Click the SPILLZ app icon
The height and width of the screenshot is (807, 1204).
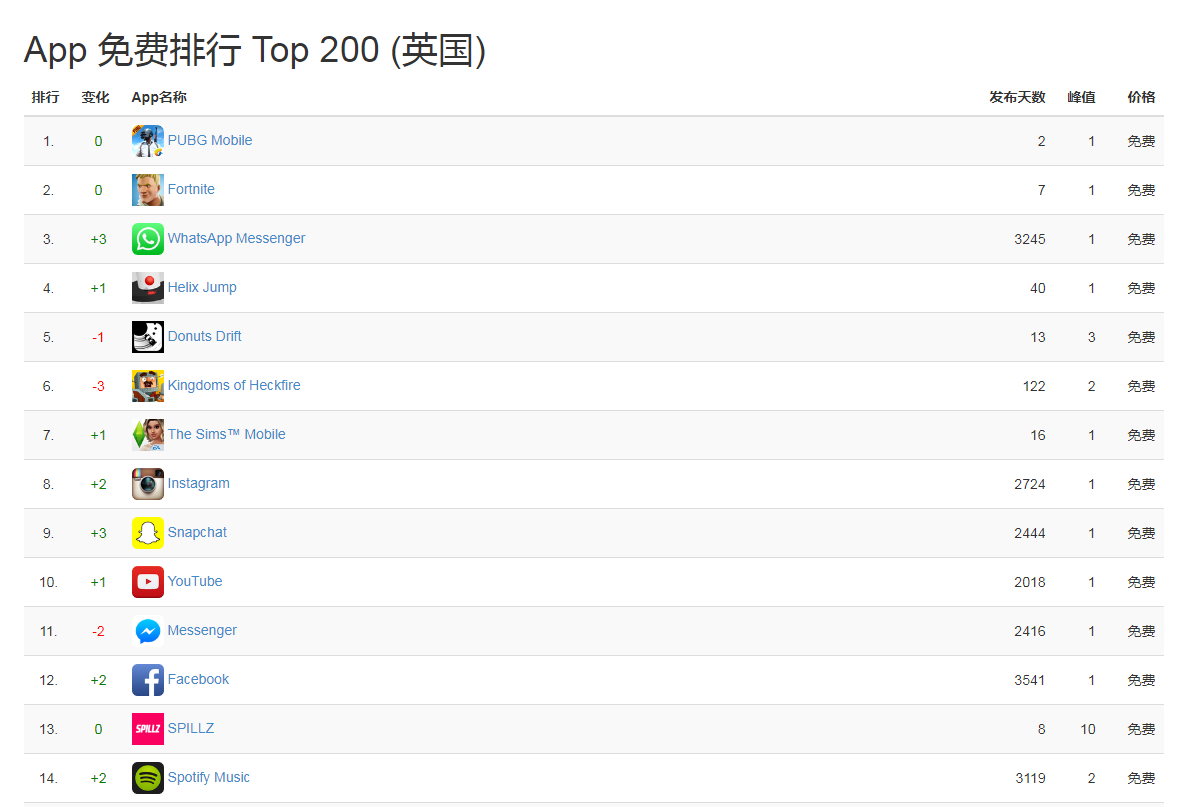coord(148,729)
